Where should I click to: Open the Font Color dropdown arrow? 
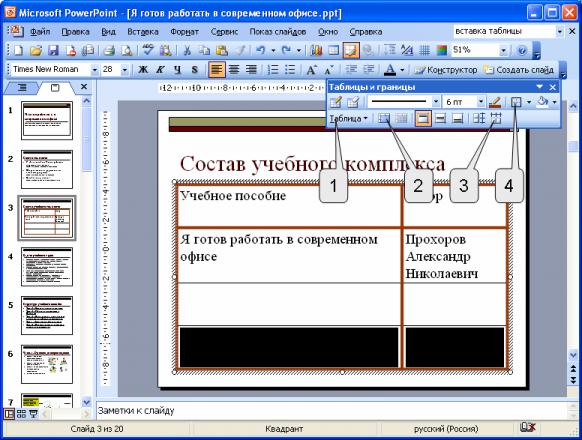click(402, 69)
